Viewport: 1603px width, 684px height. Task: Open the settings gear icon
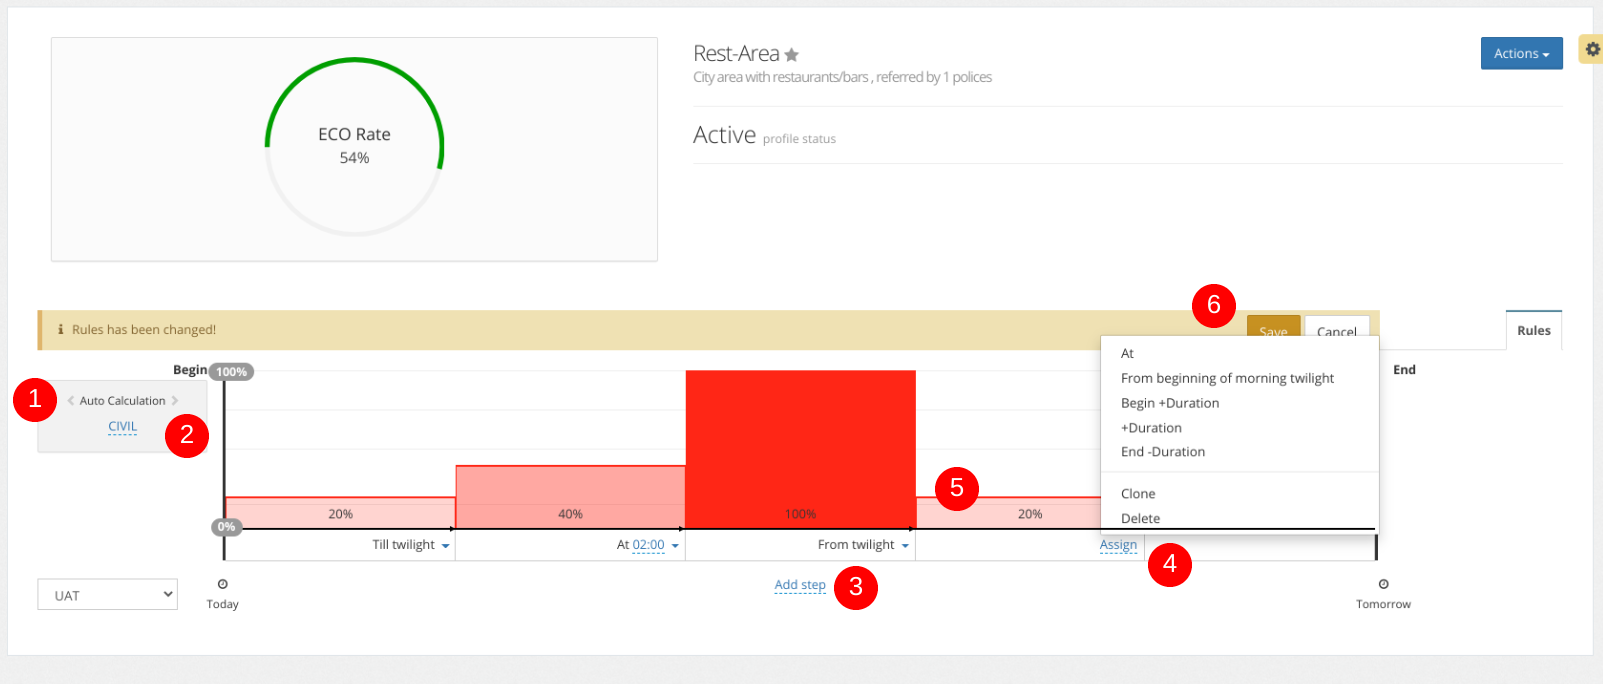[x=1592, y=48]
